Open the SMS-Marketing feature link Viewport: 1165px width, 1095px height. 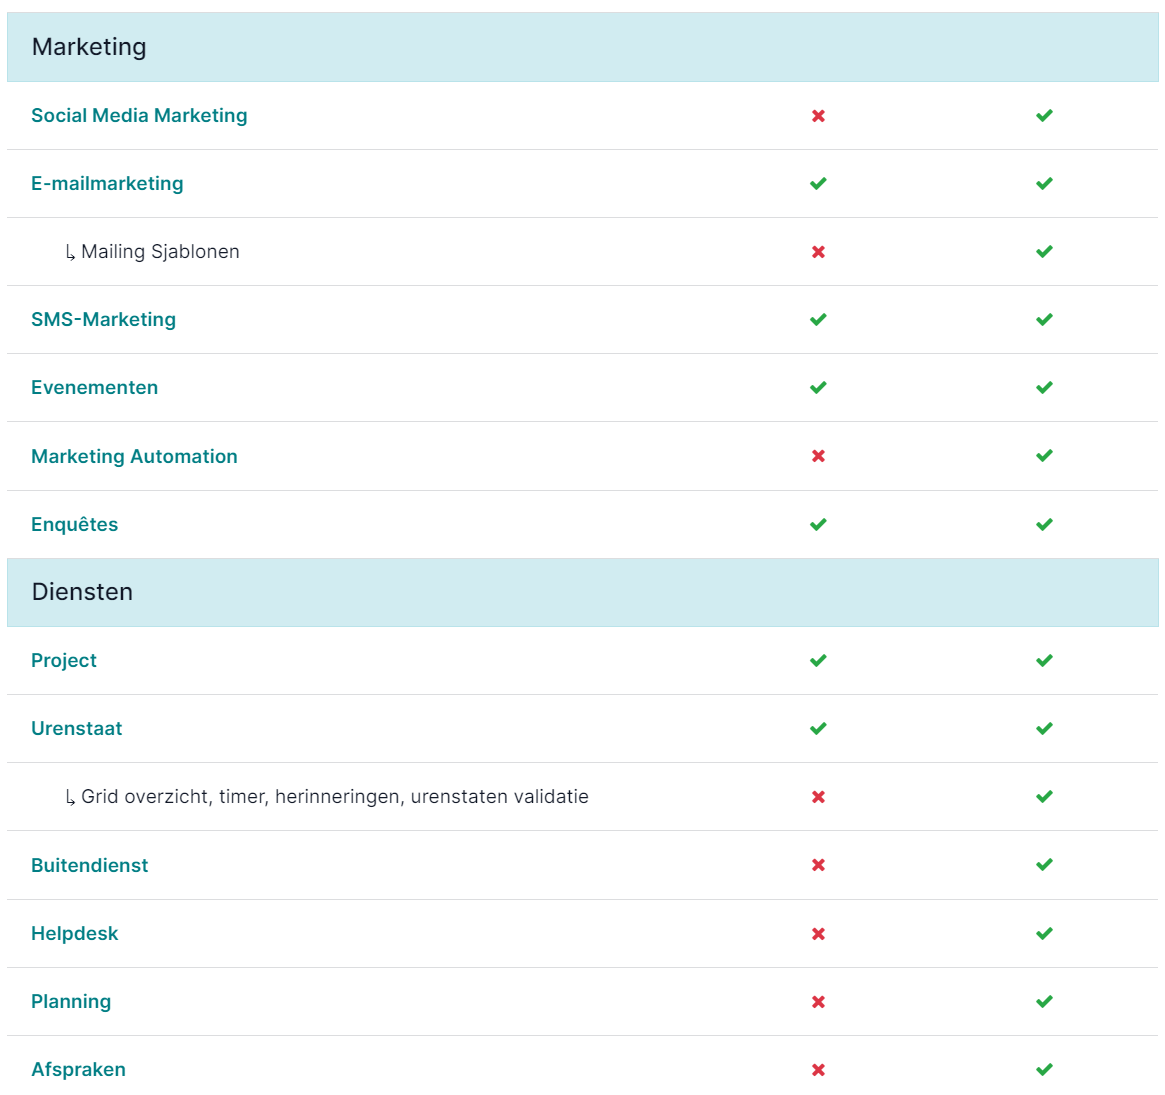tap(103, 319)
